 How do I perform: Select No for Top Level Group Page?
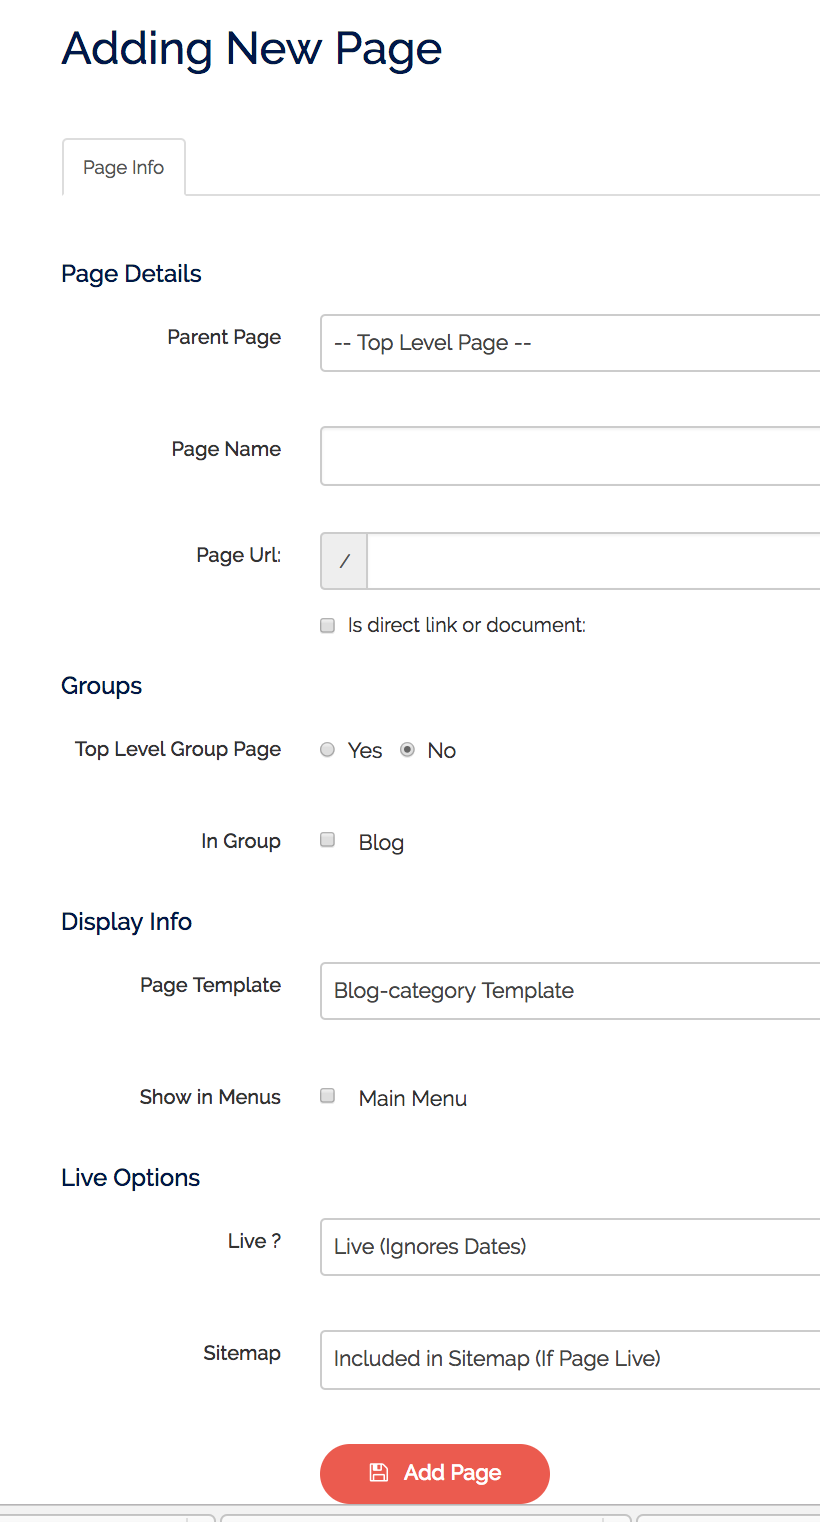coord(408,749)
